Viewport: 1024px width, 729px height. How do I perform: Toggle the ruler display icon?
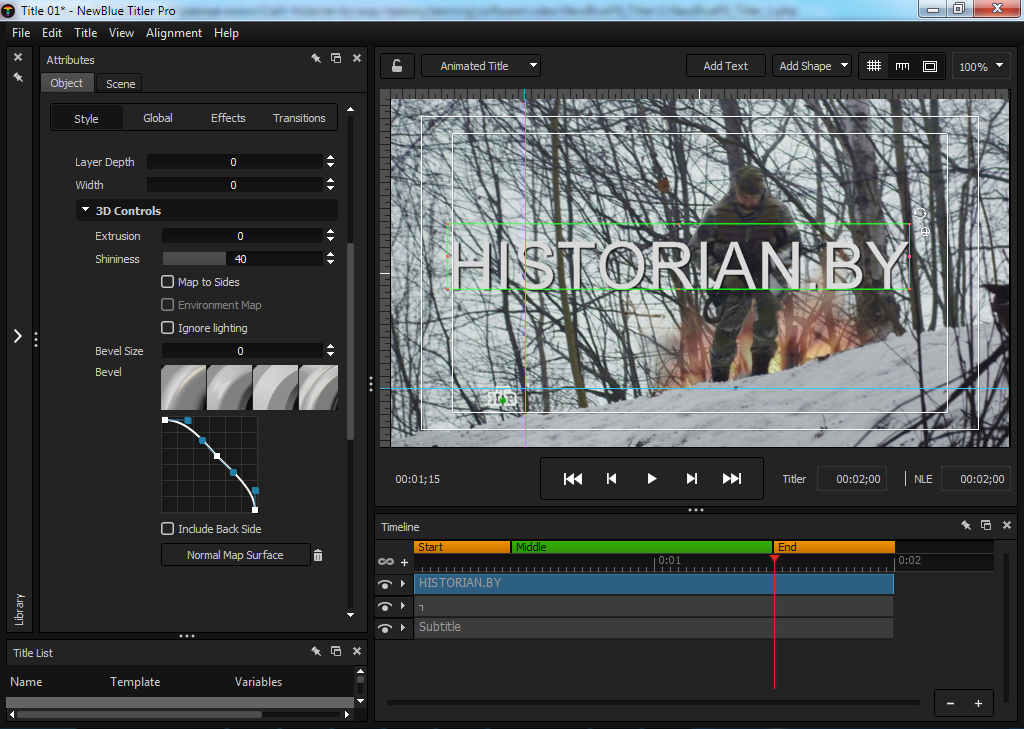click(902, 66)
